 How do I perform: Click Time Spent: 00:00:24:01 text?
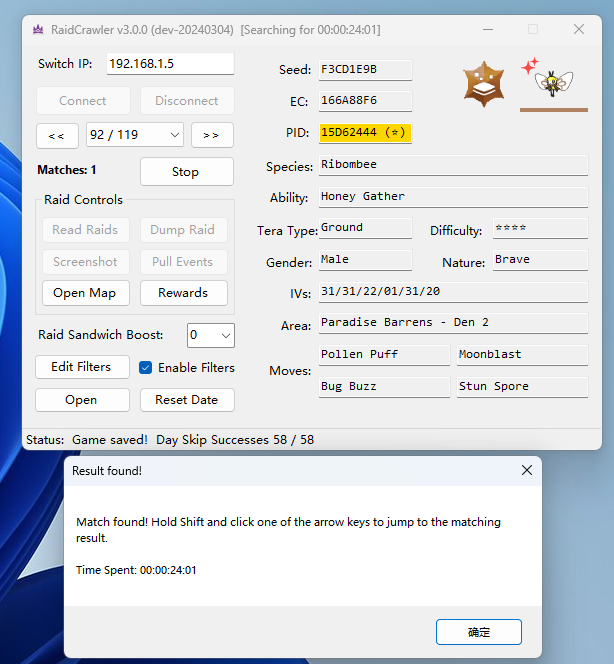136,570
